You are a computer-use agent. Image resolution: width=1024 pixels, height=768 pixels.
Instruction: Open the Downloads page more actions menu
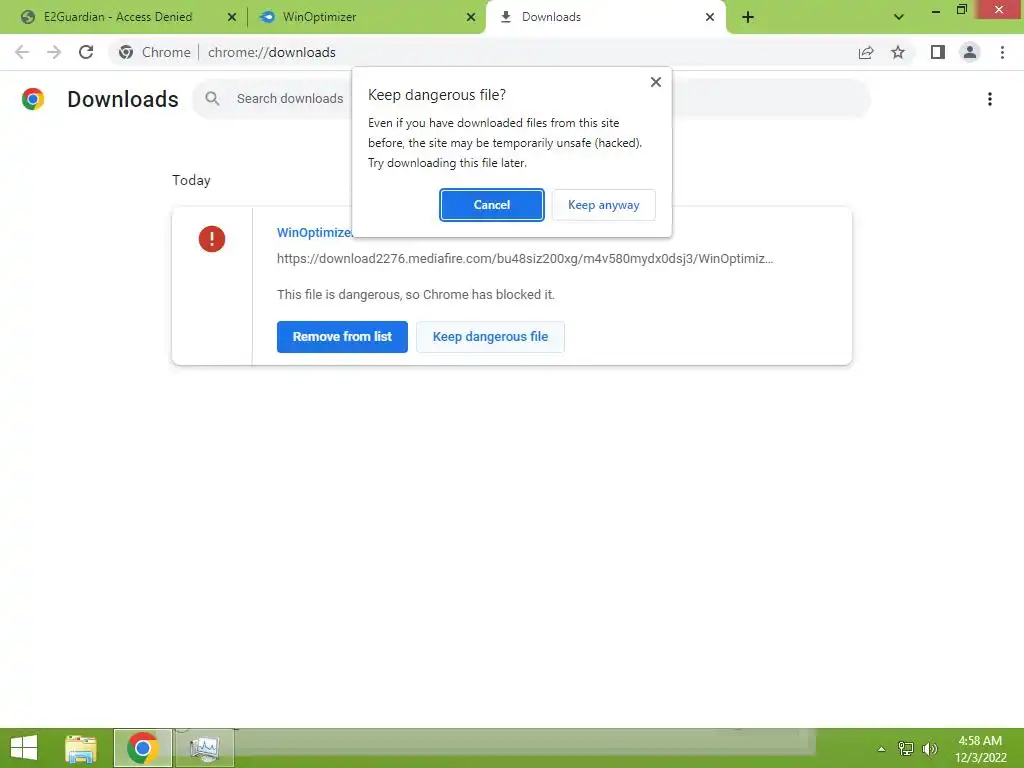click(x=990, y=99)
